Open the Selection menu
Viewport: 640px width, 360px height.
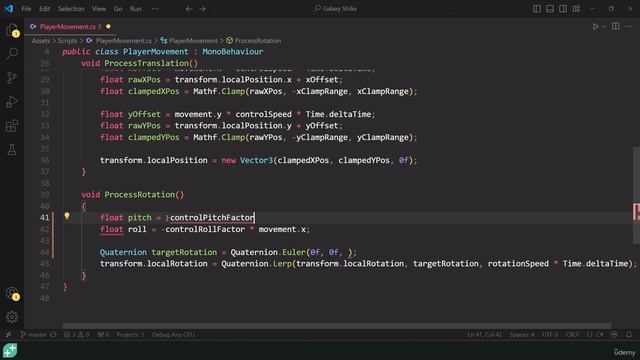point(71,9)
